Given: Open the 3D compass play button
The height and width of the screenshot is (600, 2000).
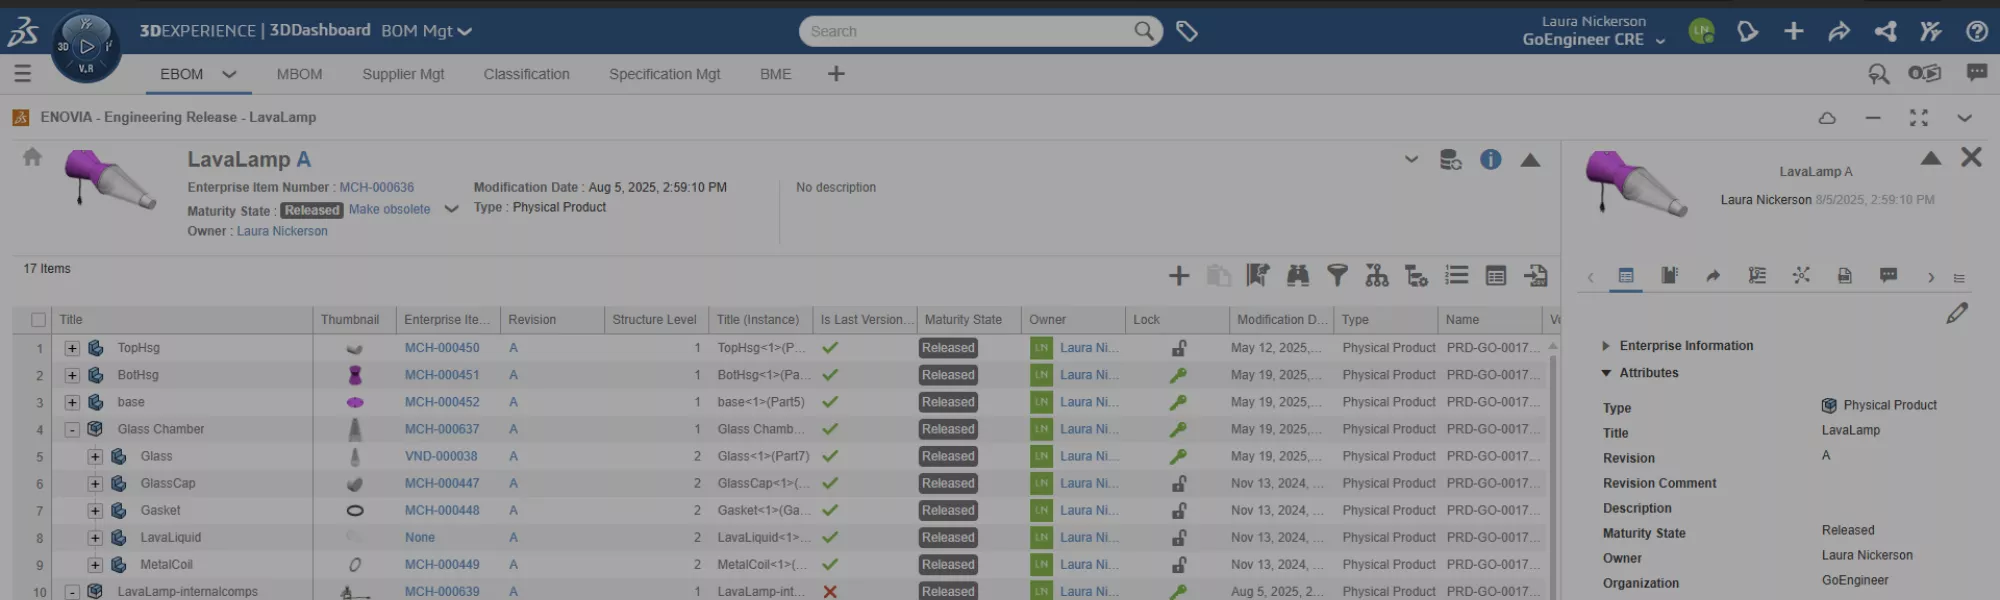Looking at the screenshot, I should click(x=87, y=45).
